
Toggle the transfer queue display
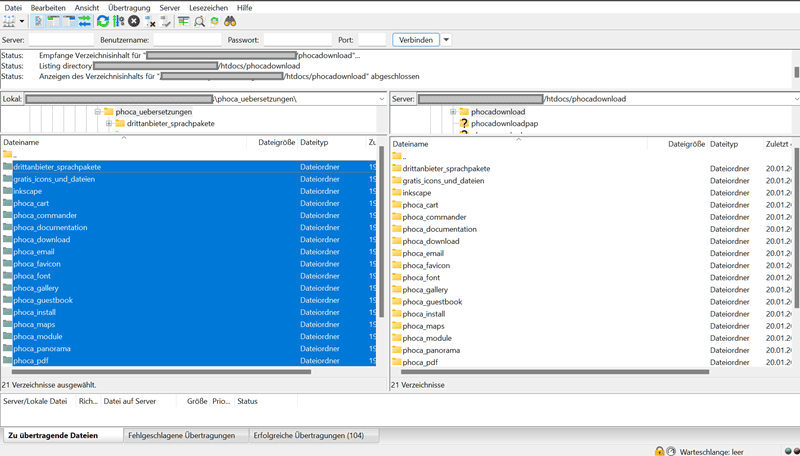(x=84, y=21)
